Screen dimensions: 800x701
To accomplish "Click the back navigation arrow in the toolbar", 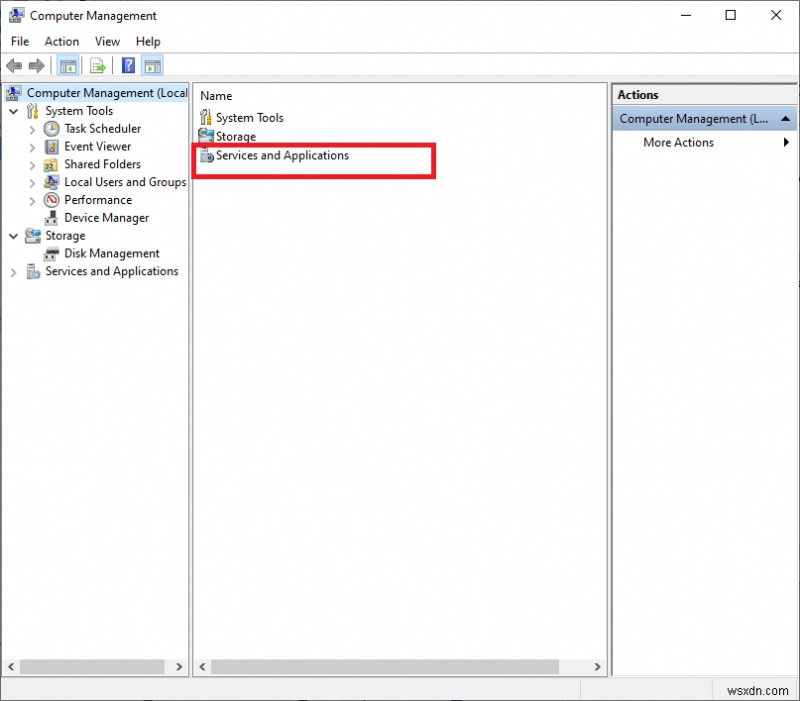I will click(x=14, y=65).
